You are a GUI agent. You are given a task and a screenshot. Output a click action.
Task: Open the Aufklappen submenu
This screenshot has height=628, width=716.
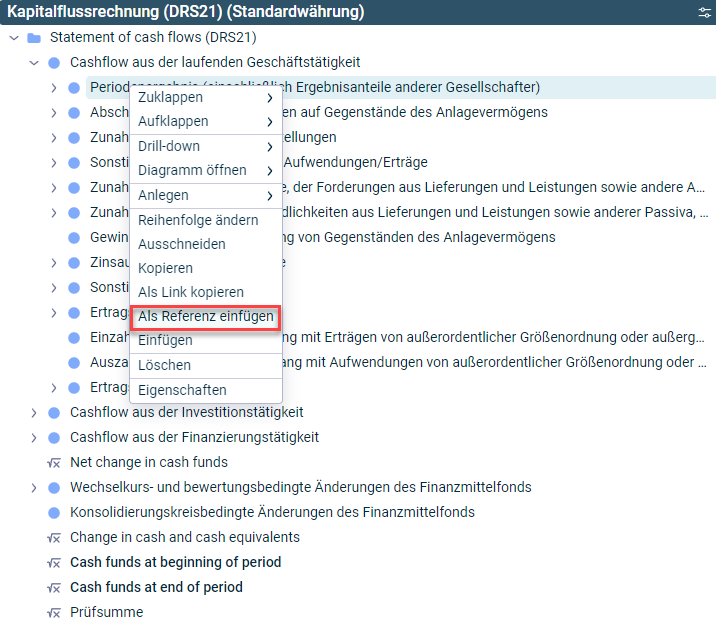206,121
